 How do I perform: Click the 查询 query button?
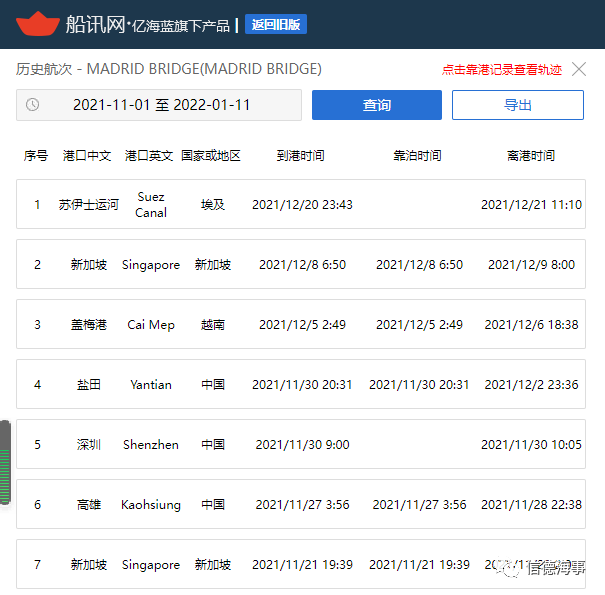coord(377,105)
